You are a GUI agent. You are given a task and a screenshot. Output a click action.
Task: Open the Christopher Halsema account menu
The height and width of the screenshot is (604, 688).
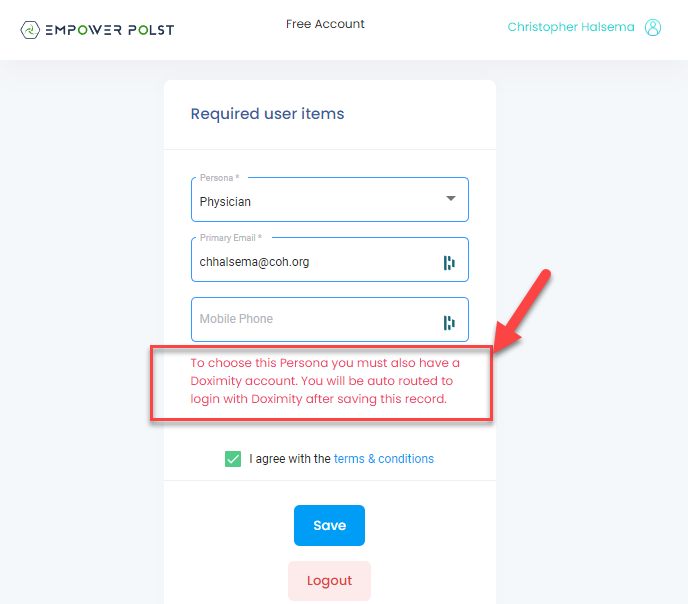(x=570, y=28)
